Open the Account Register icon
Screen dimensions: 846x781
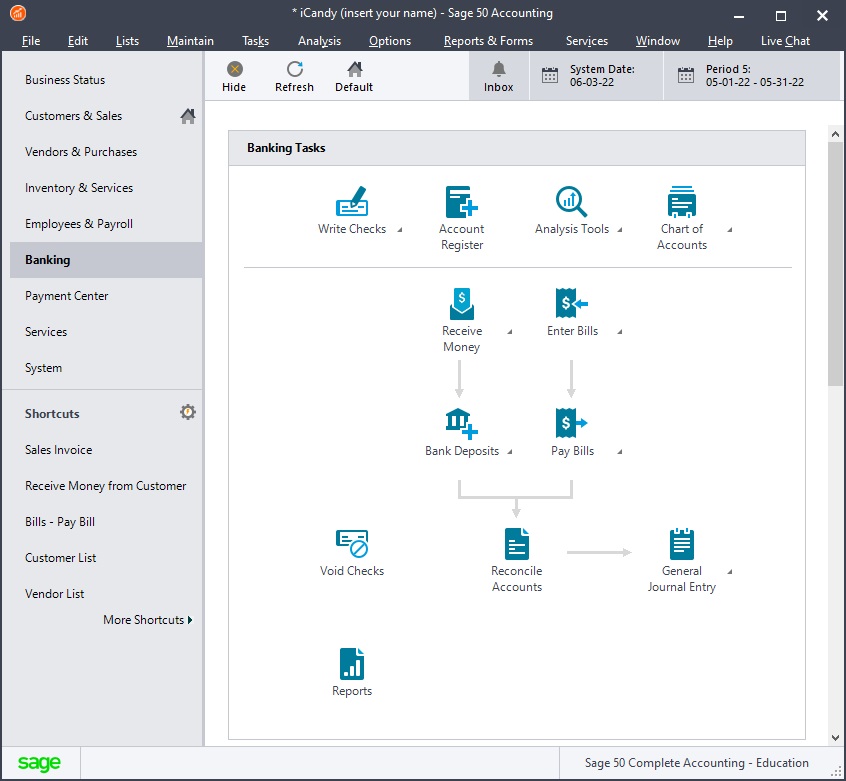coord(461,201)
